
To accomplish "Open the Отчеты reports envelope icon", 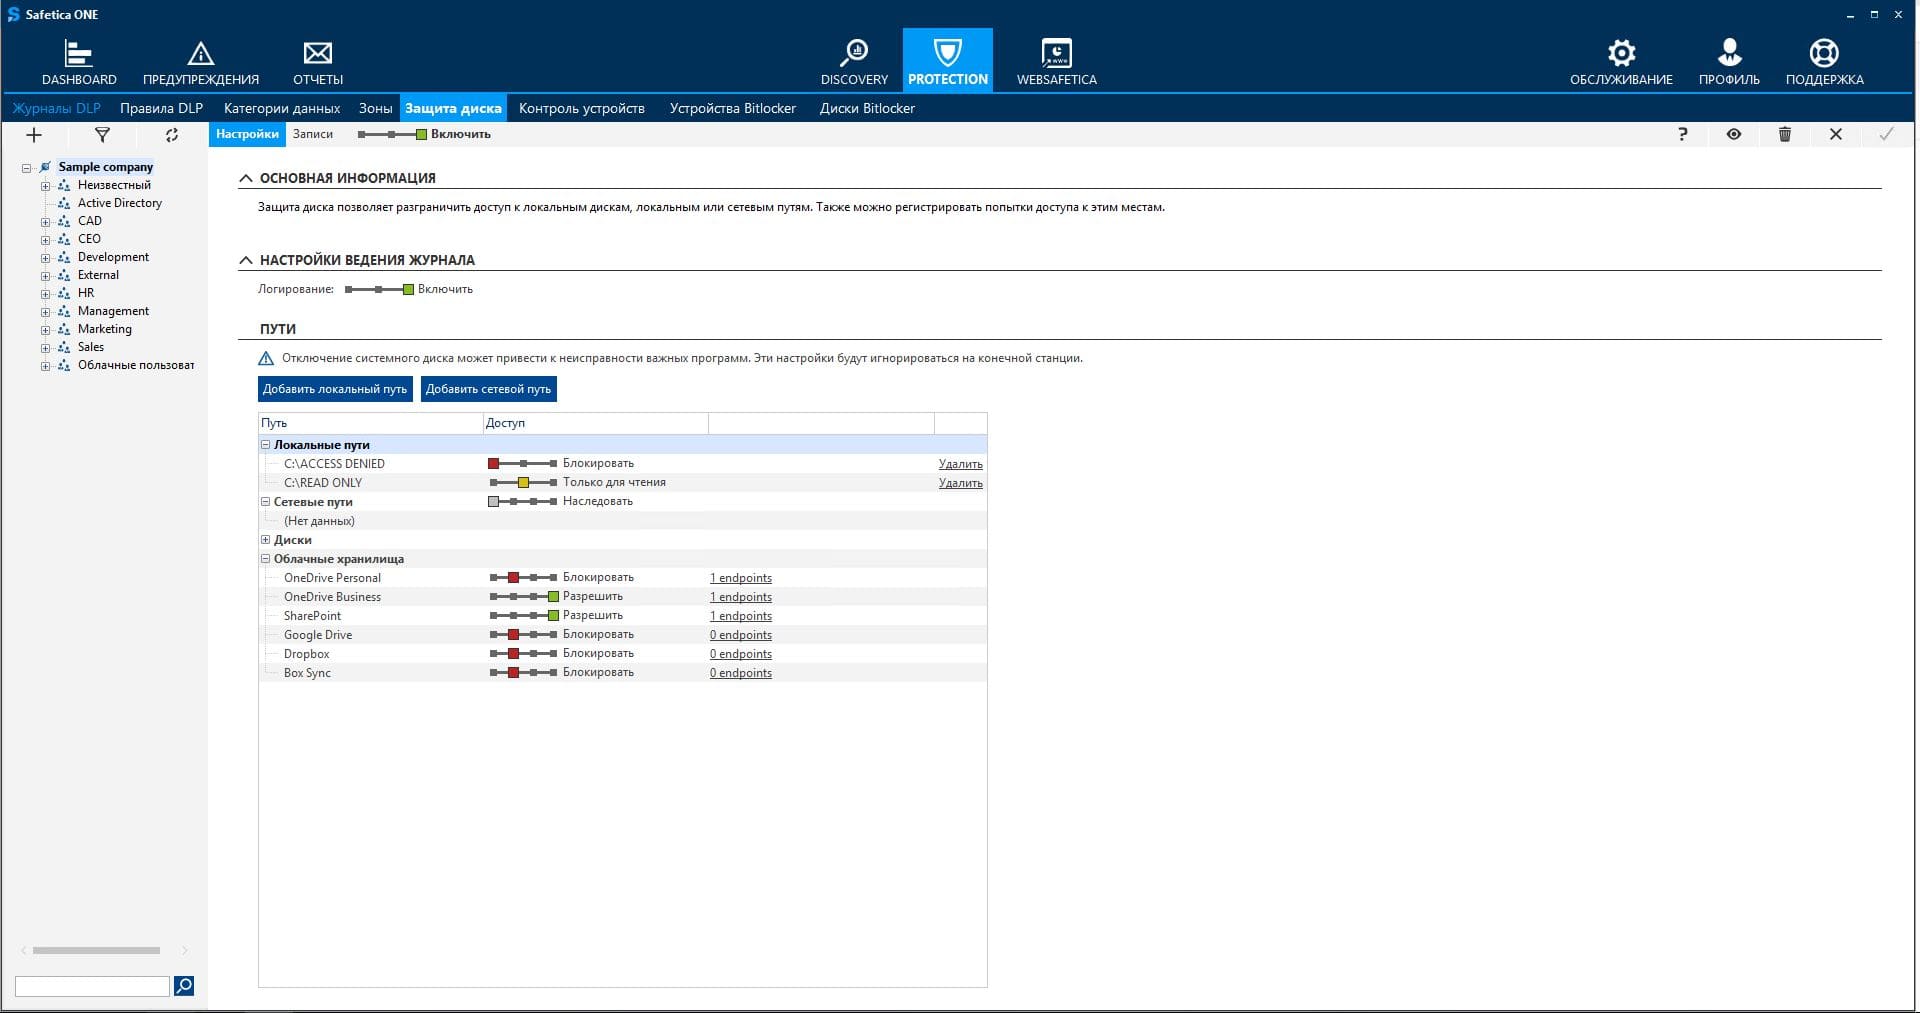I will click(318, 53).
